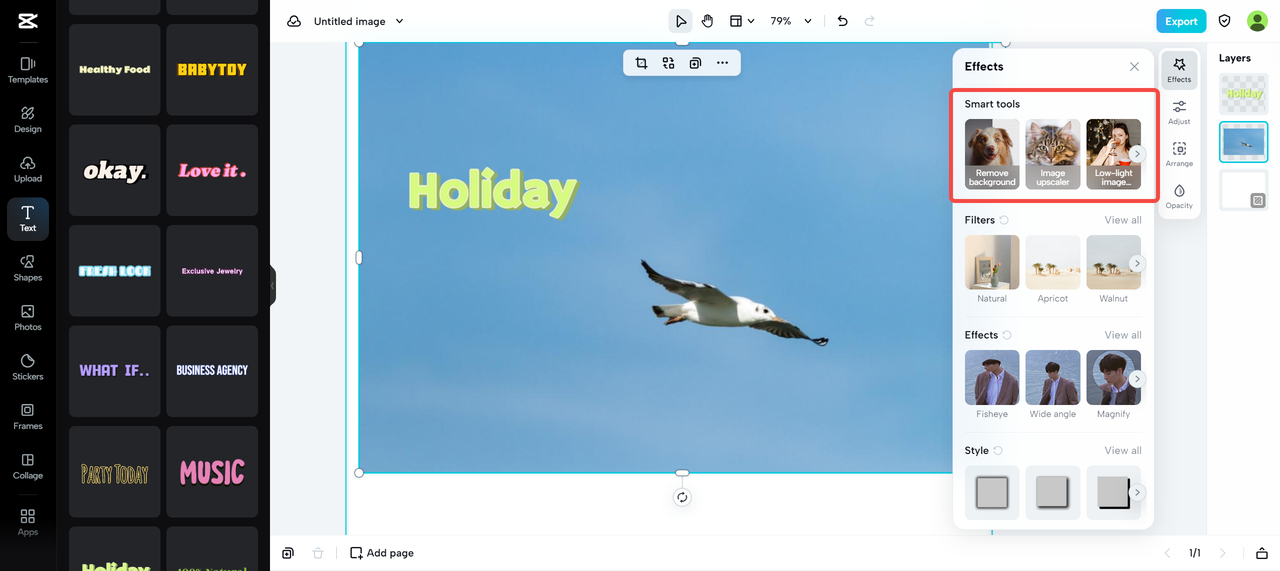This screenshot has height=571, width=1280.
Task: Open the Design panel in sidebar
Action: [28, 119]
